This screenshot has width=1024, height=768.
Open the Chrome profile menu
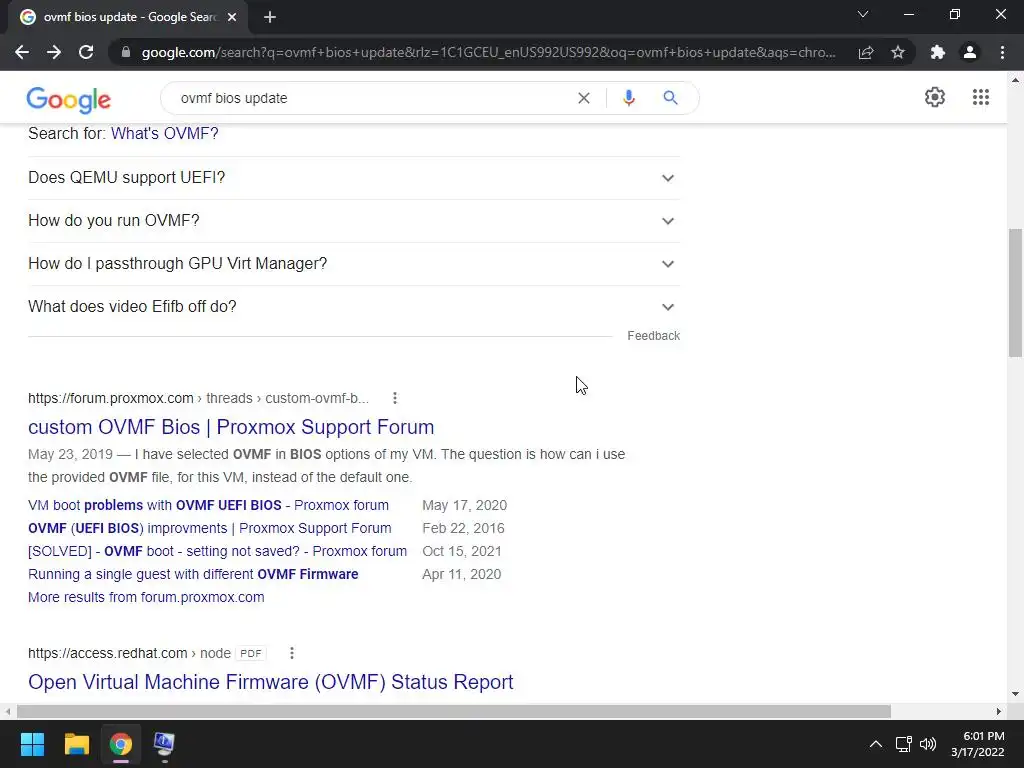tap(970, 52)
